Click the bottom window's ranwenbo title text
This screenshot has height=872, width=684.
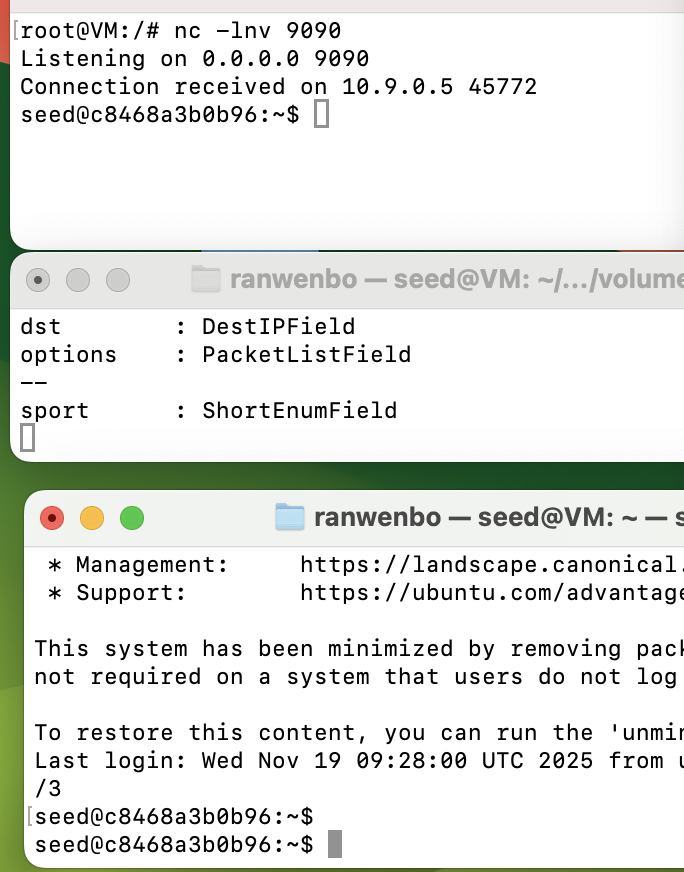377,517
